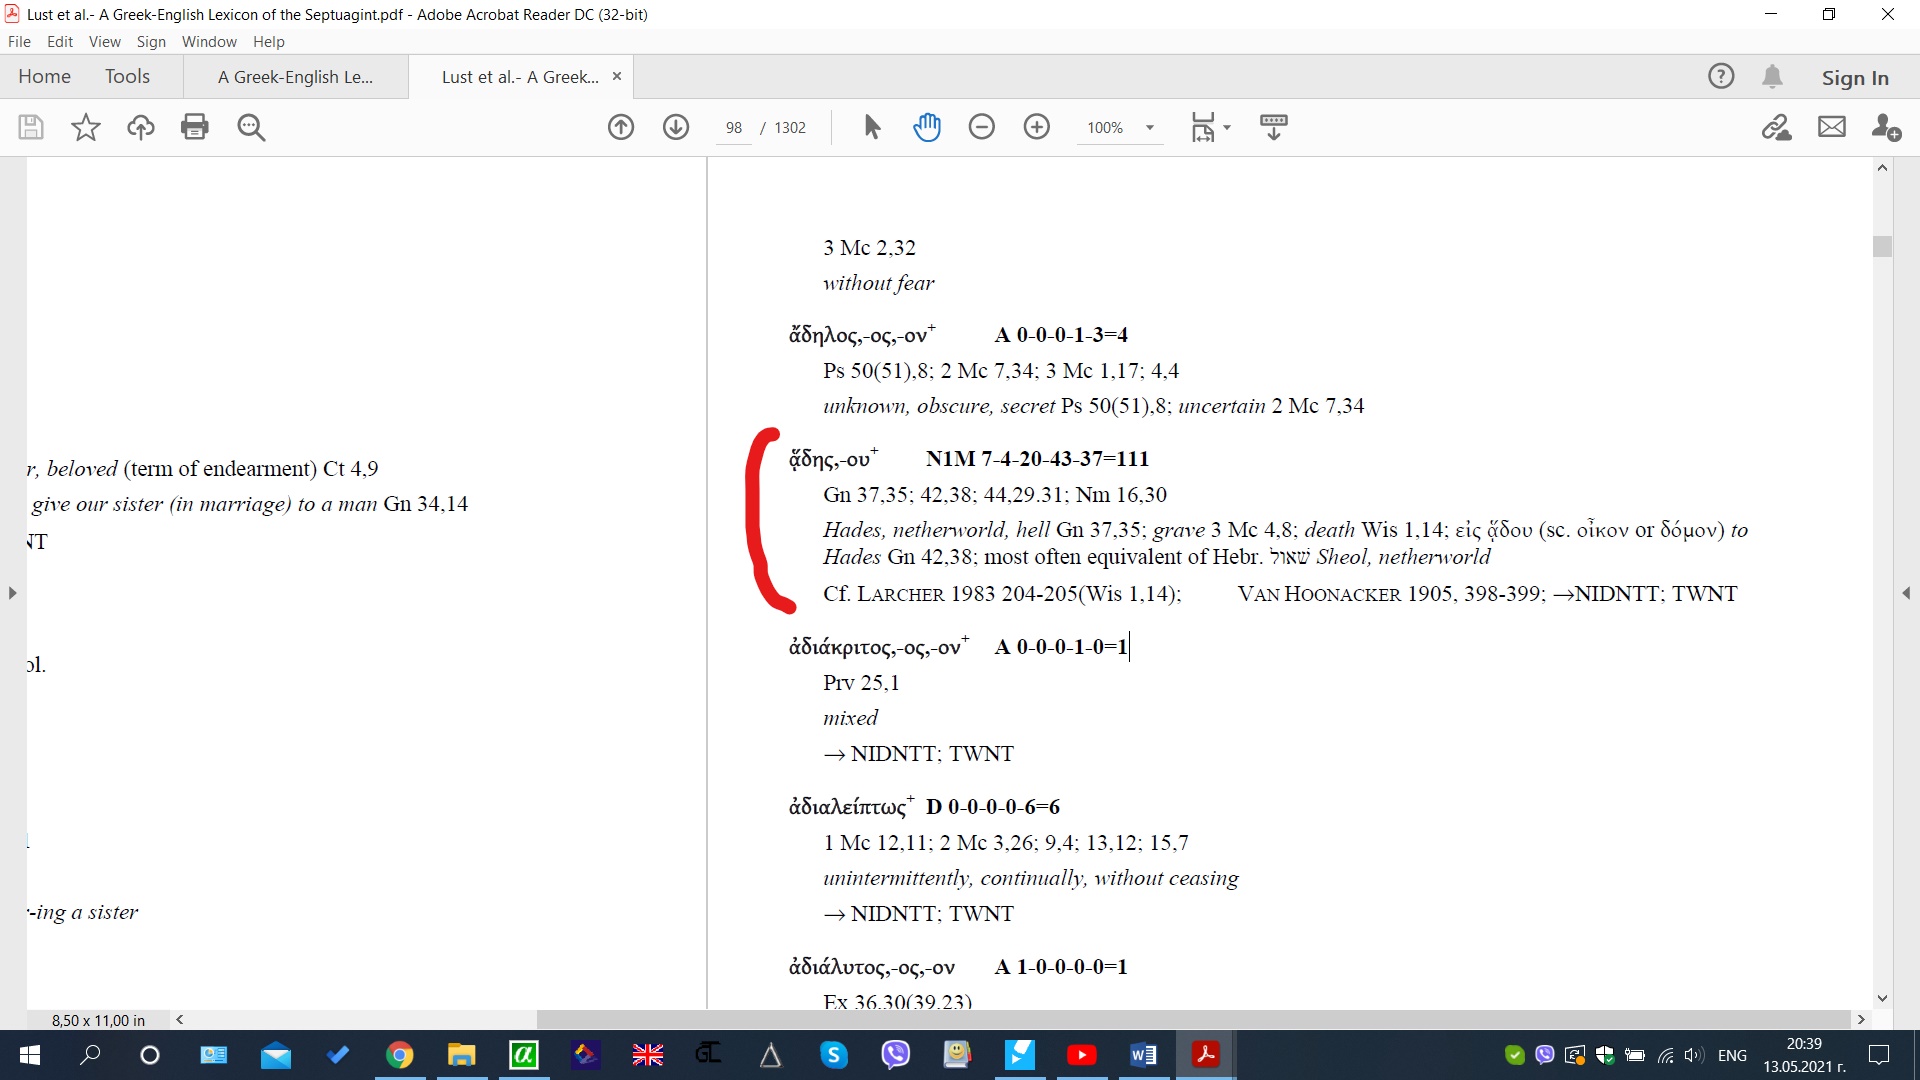Zoom out with minus button
Viewport: 1920px width, 1080px height.
(982, 127)
